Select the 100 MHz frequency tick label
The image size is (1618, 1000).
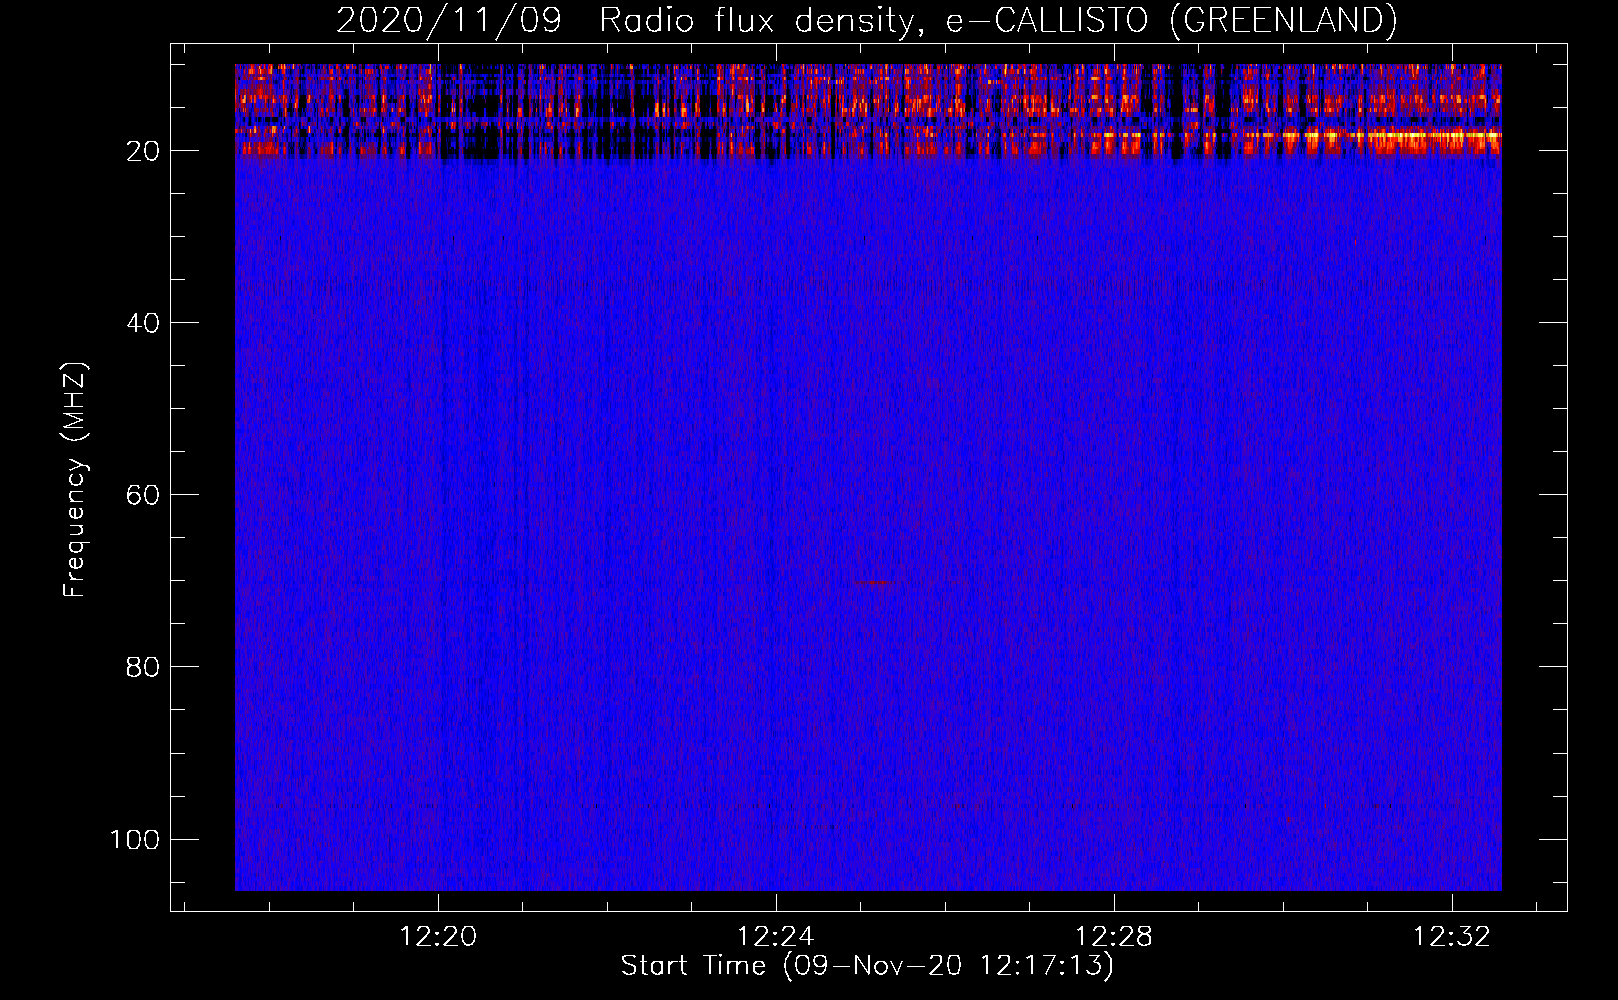135,839
